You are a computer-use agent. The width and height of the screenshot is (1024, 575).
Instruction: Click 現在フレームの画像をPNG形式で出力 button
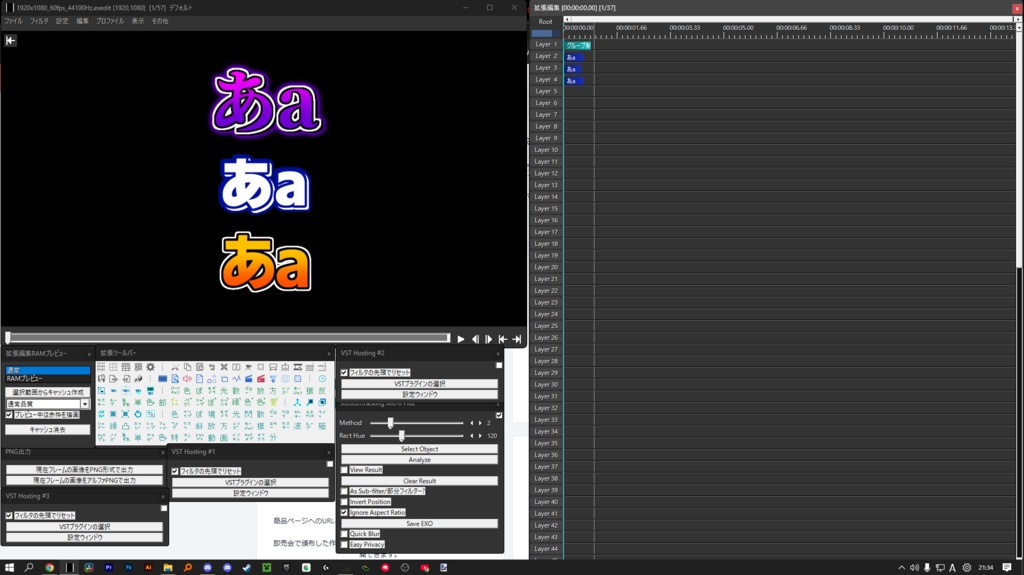coord(84,470)
